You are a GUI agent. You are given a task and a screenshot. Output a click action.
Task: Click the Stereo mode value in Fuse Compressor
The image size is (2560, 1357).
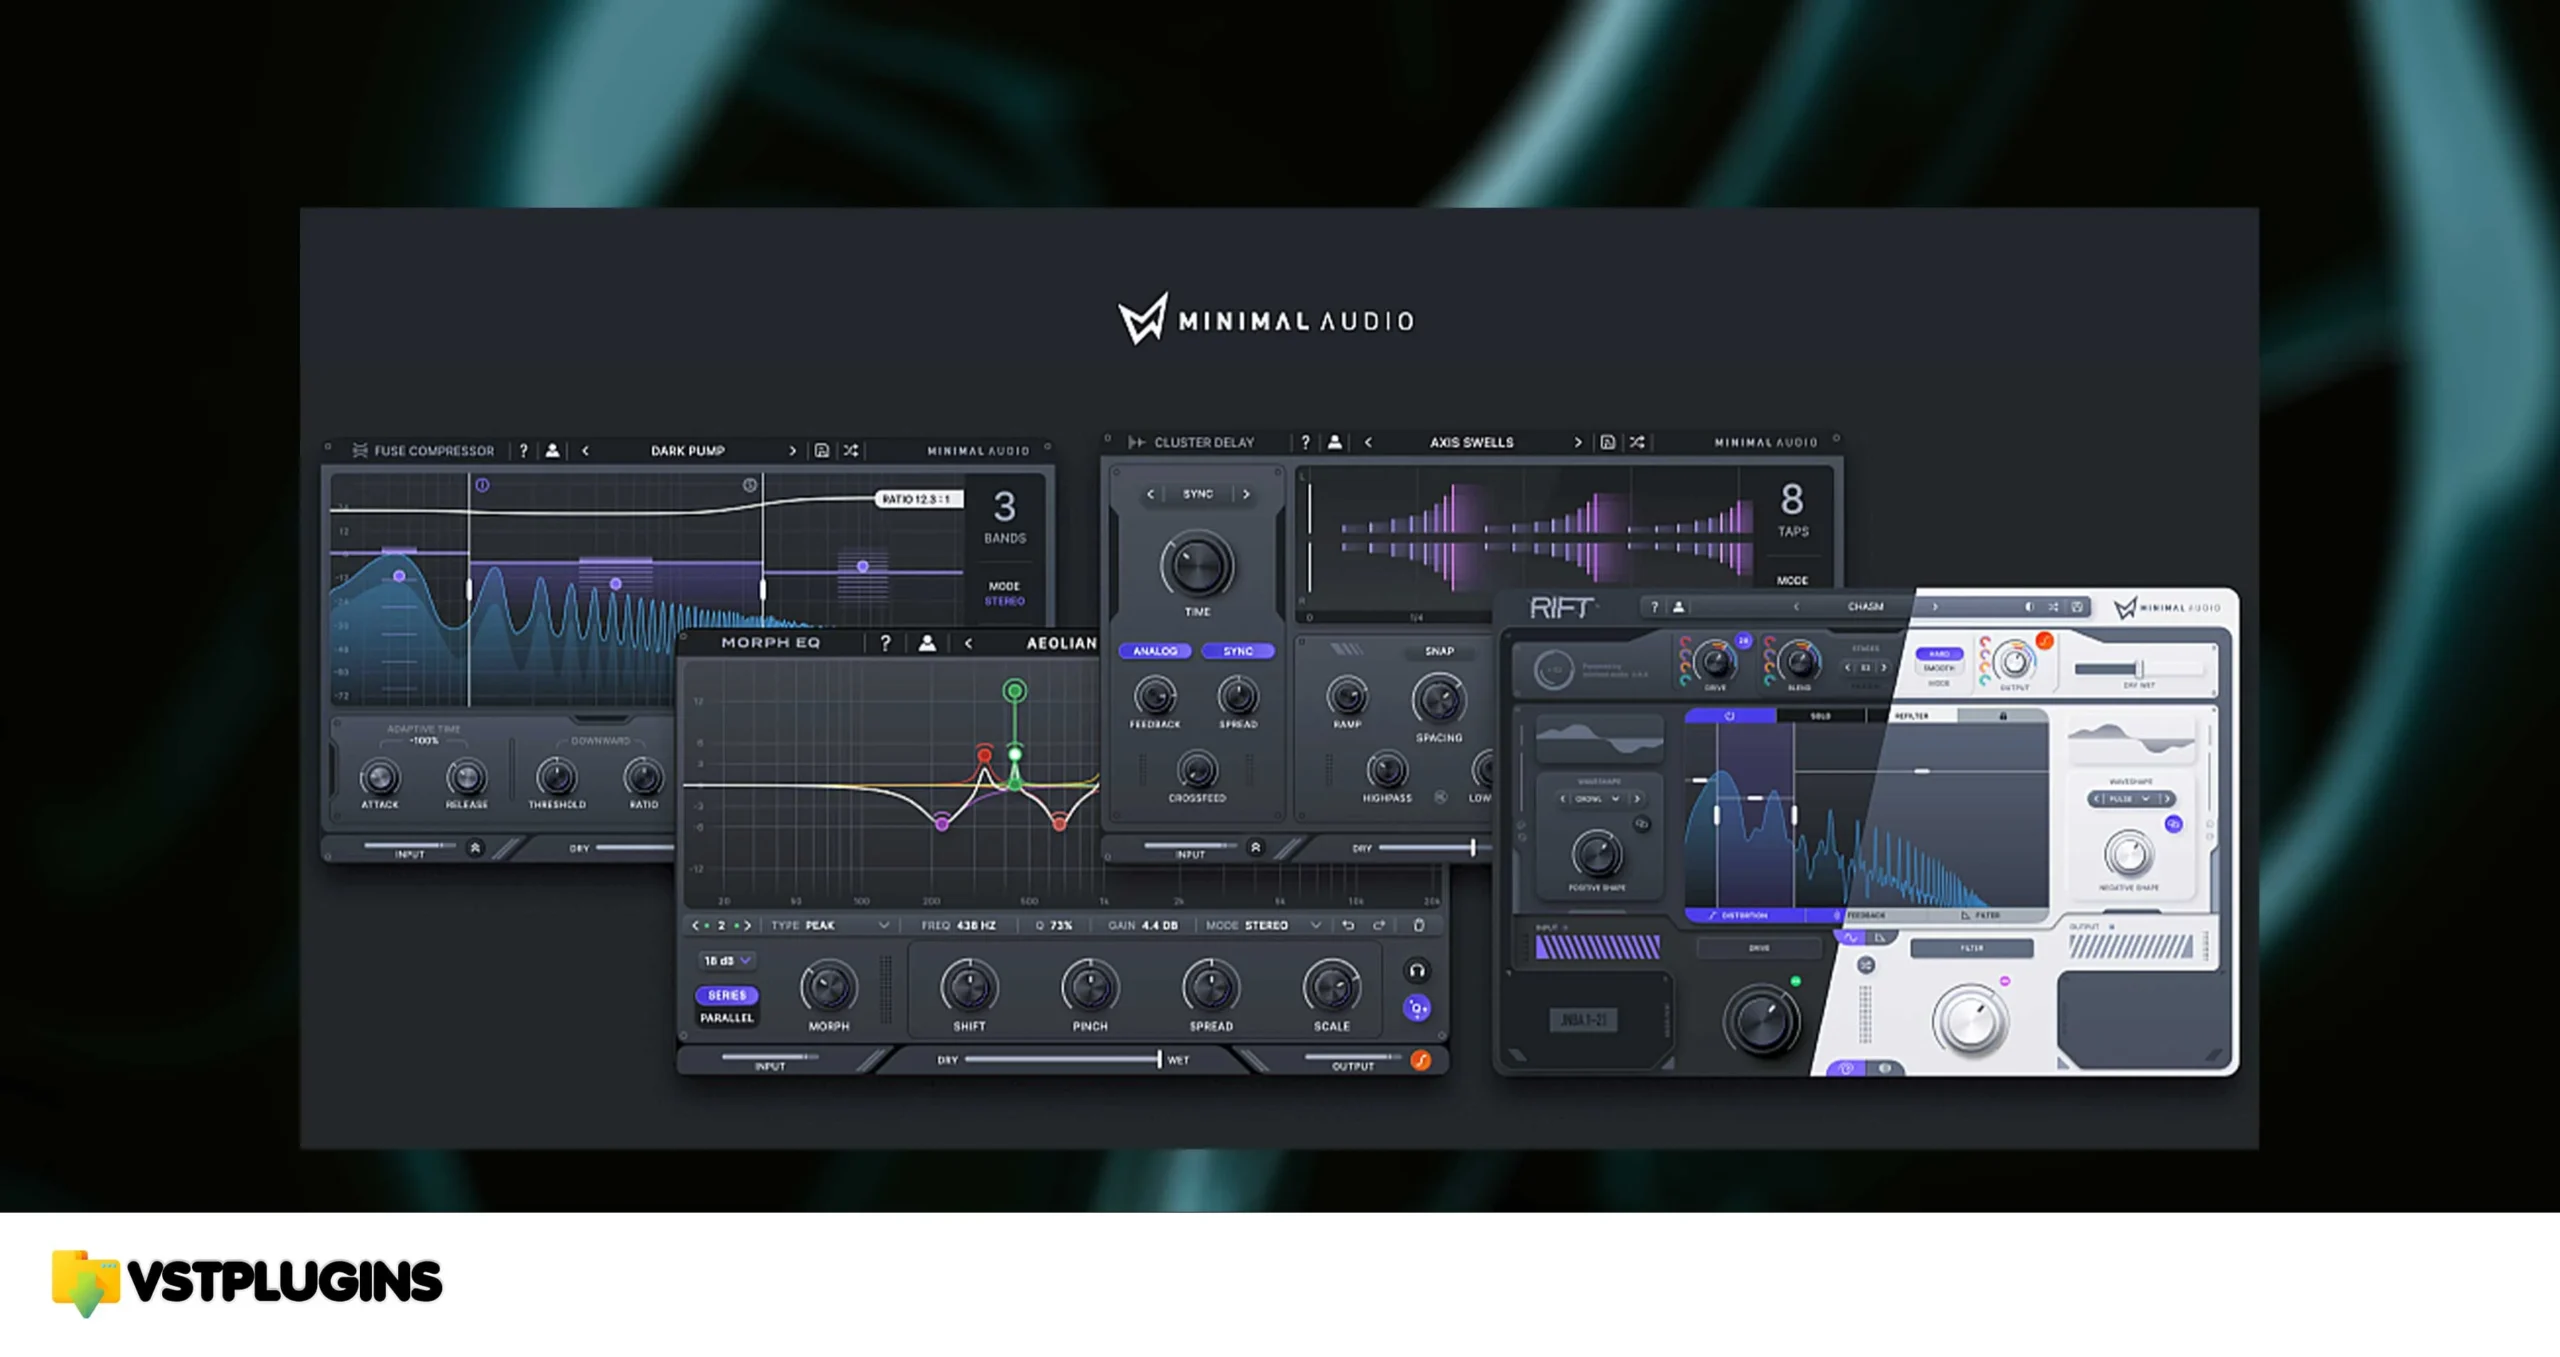(x=1005, y=601)
